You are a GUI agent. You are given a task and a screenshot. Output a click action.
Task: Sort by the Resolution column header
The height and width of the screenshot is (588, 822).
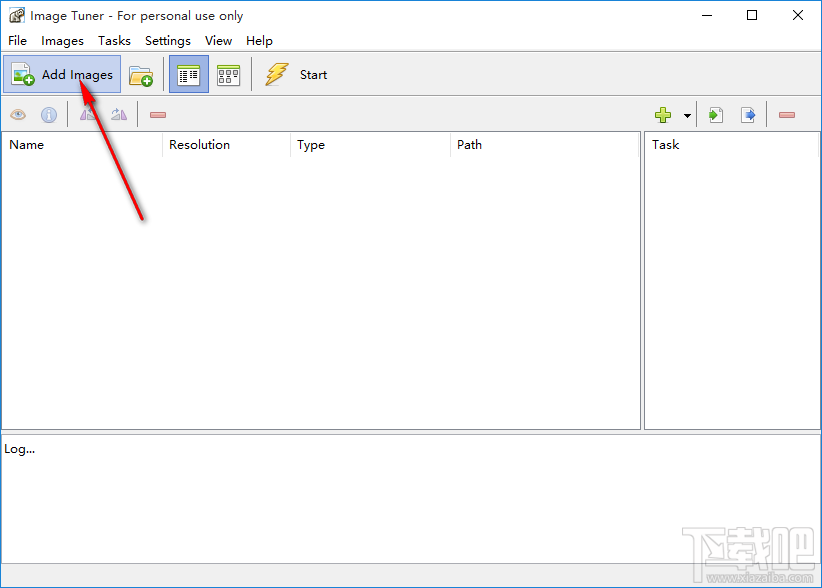(226, 145)
